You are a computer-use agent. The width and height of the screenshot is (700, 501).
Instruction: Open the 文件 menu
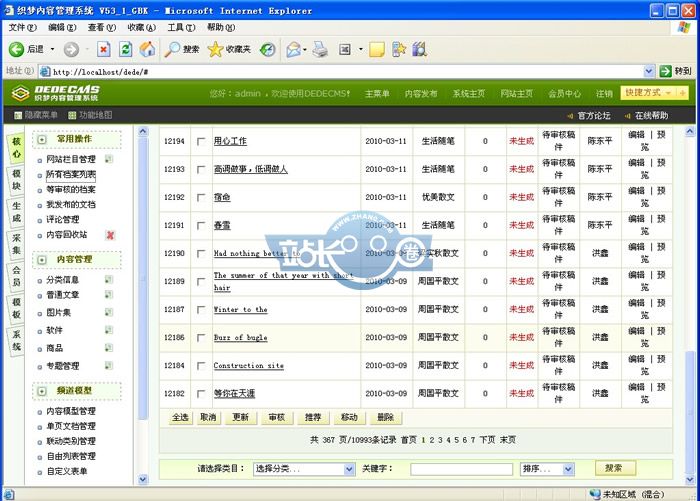(x=22, y=27)
